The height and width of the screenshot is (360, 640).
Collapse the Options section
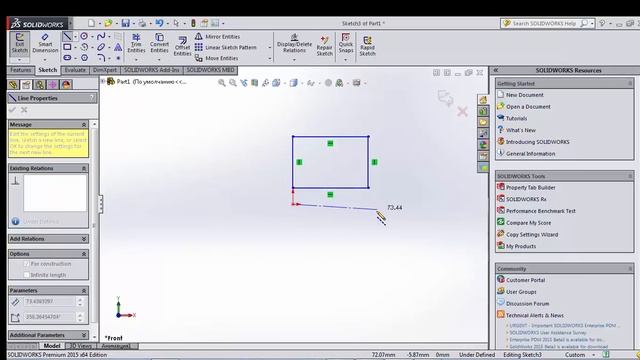(x=84, y=254)
